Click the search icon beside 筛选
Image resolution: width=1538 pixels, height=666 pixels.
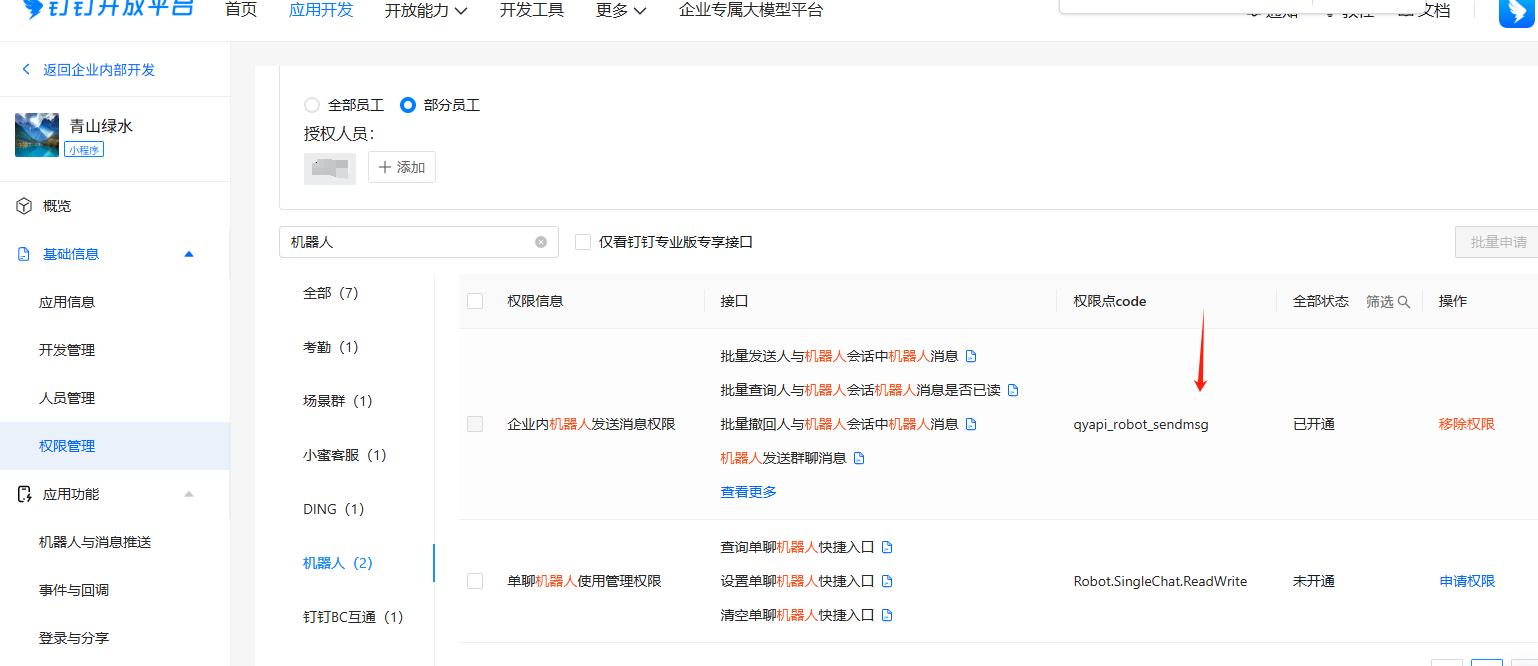pos(1404,301)
